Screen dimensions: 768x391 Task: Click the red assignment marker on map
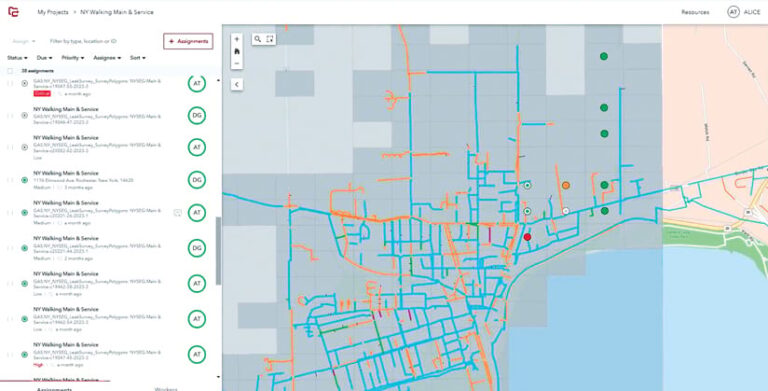tap(528, 237)
